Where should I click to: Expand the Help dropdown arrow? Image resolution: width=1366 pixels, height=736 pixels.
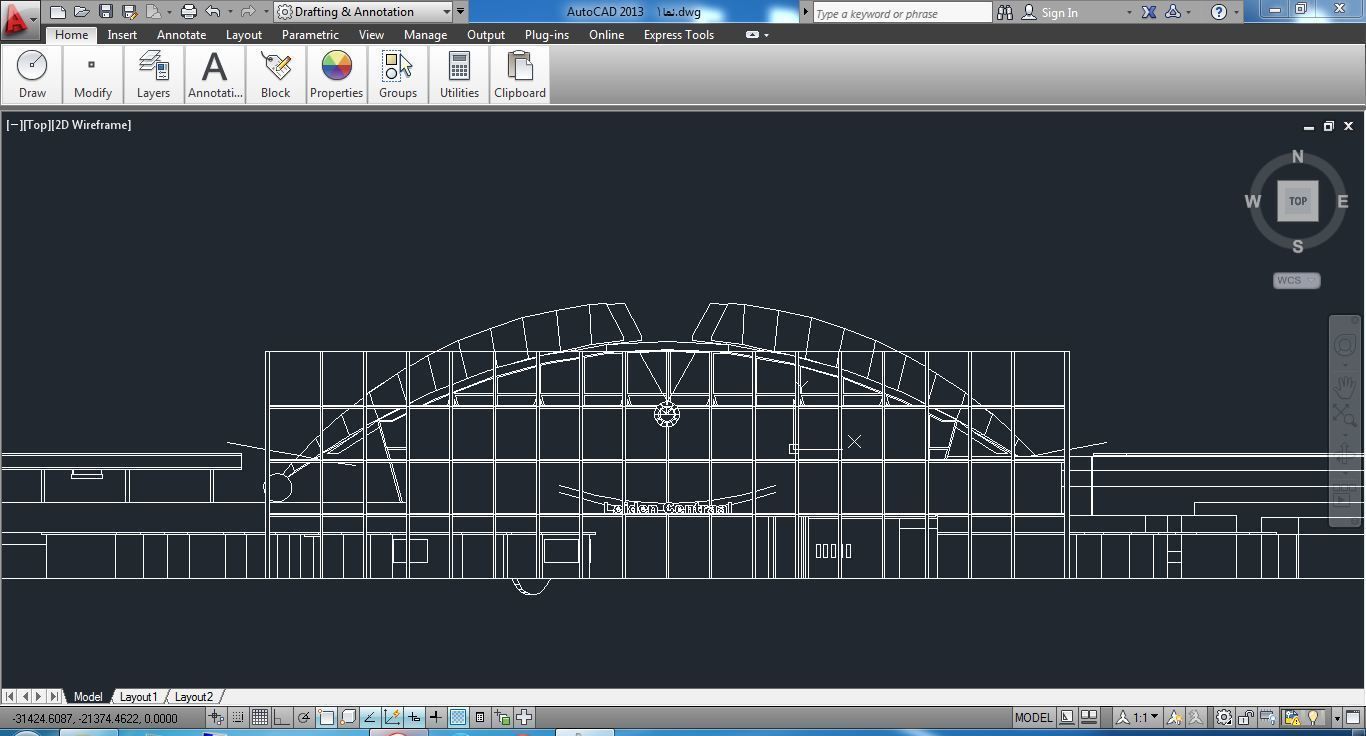pyautogui.click(x=1236, y=12)
